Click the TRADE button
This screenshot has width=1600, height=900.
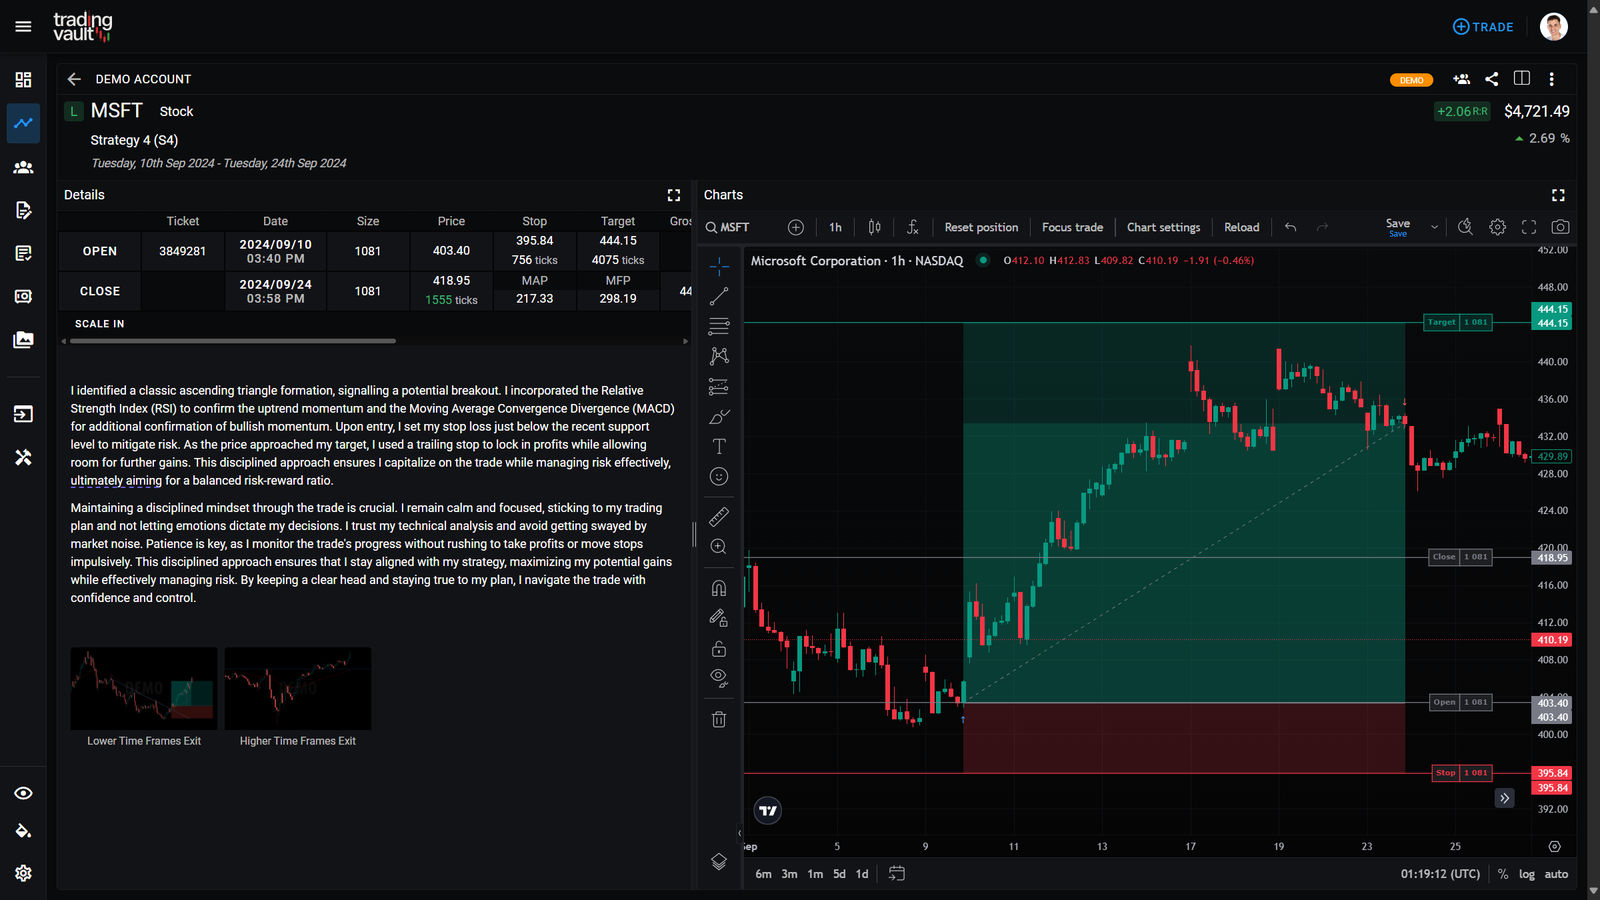[x=1483, y=26]
